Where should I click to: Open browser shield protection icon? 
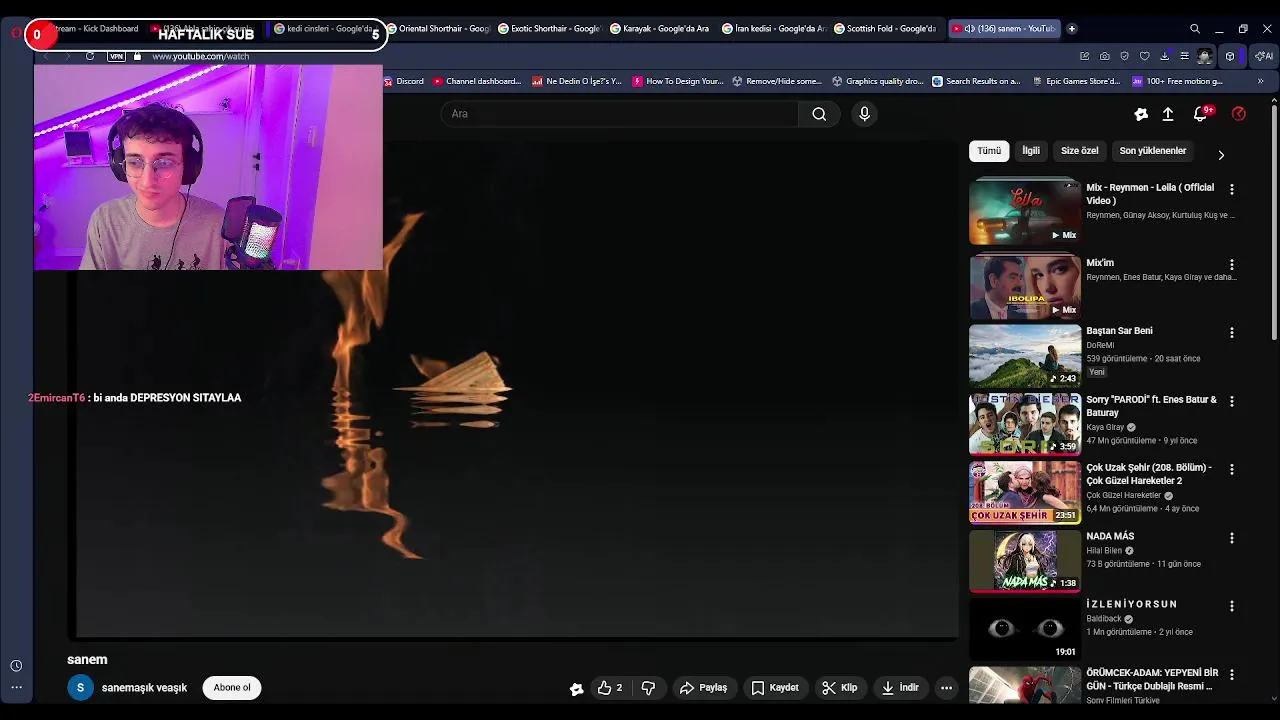pyautogui.click(x=1124, y=56)
